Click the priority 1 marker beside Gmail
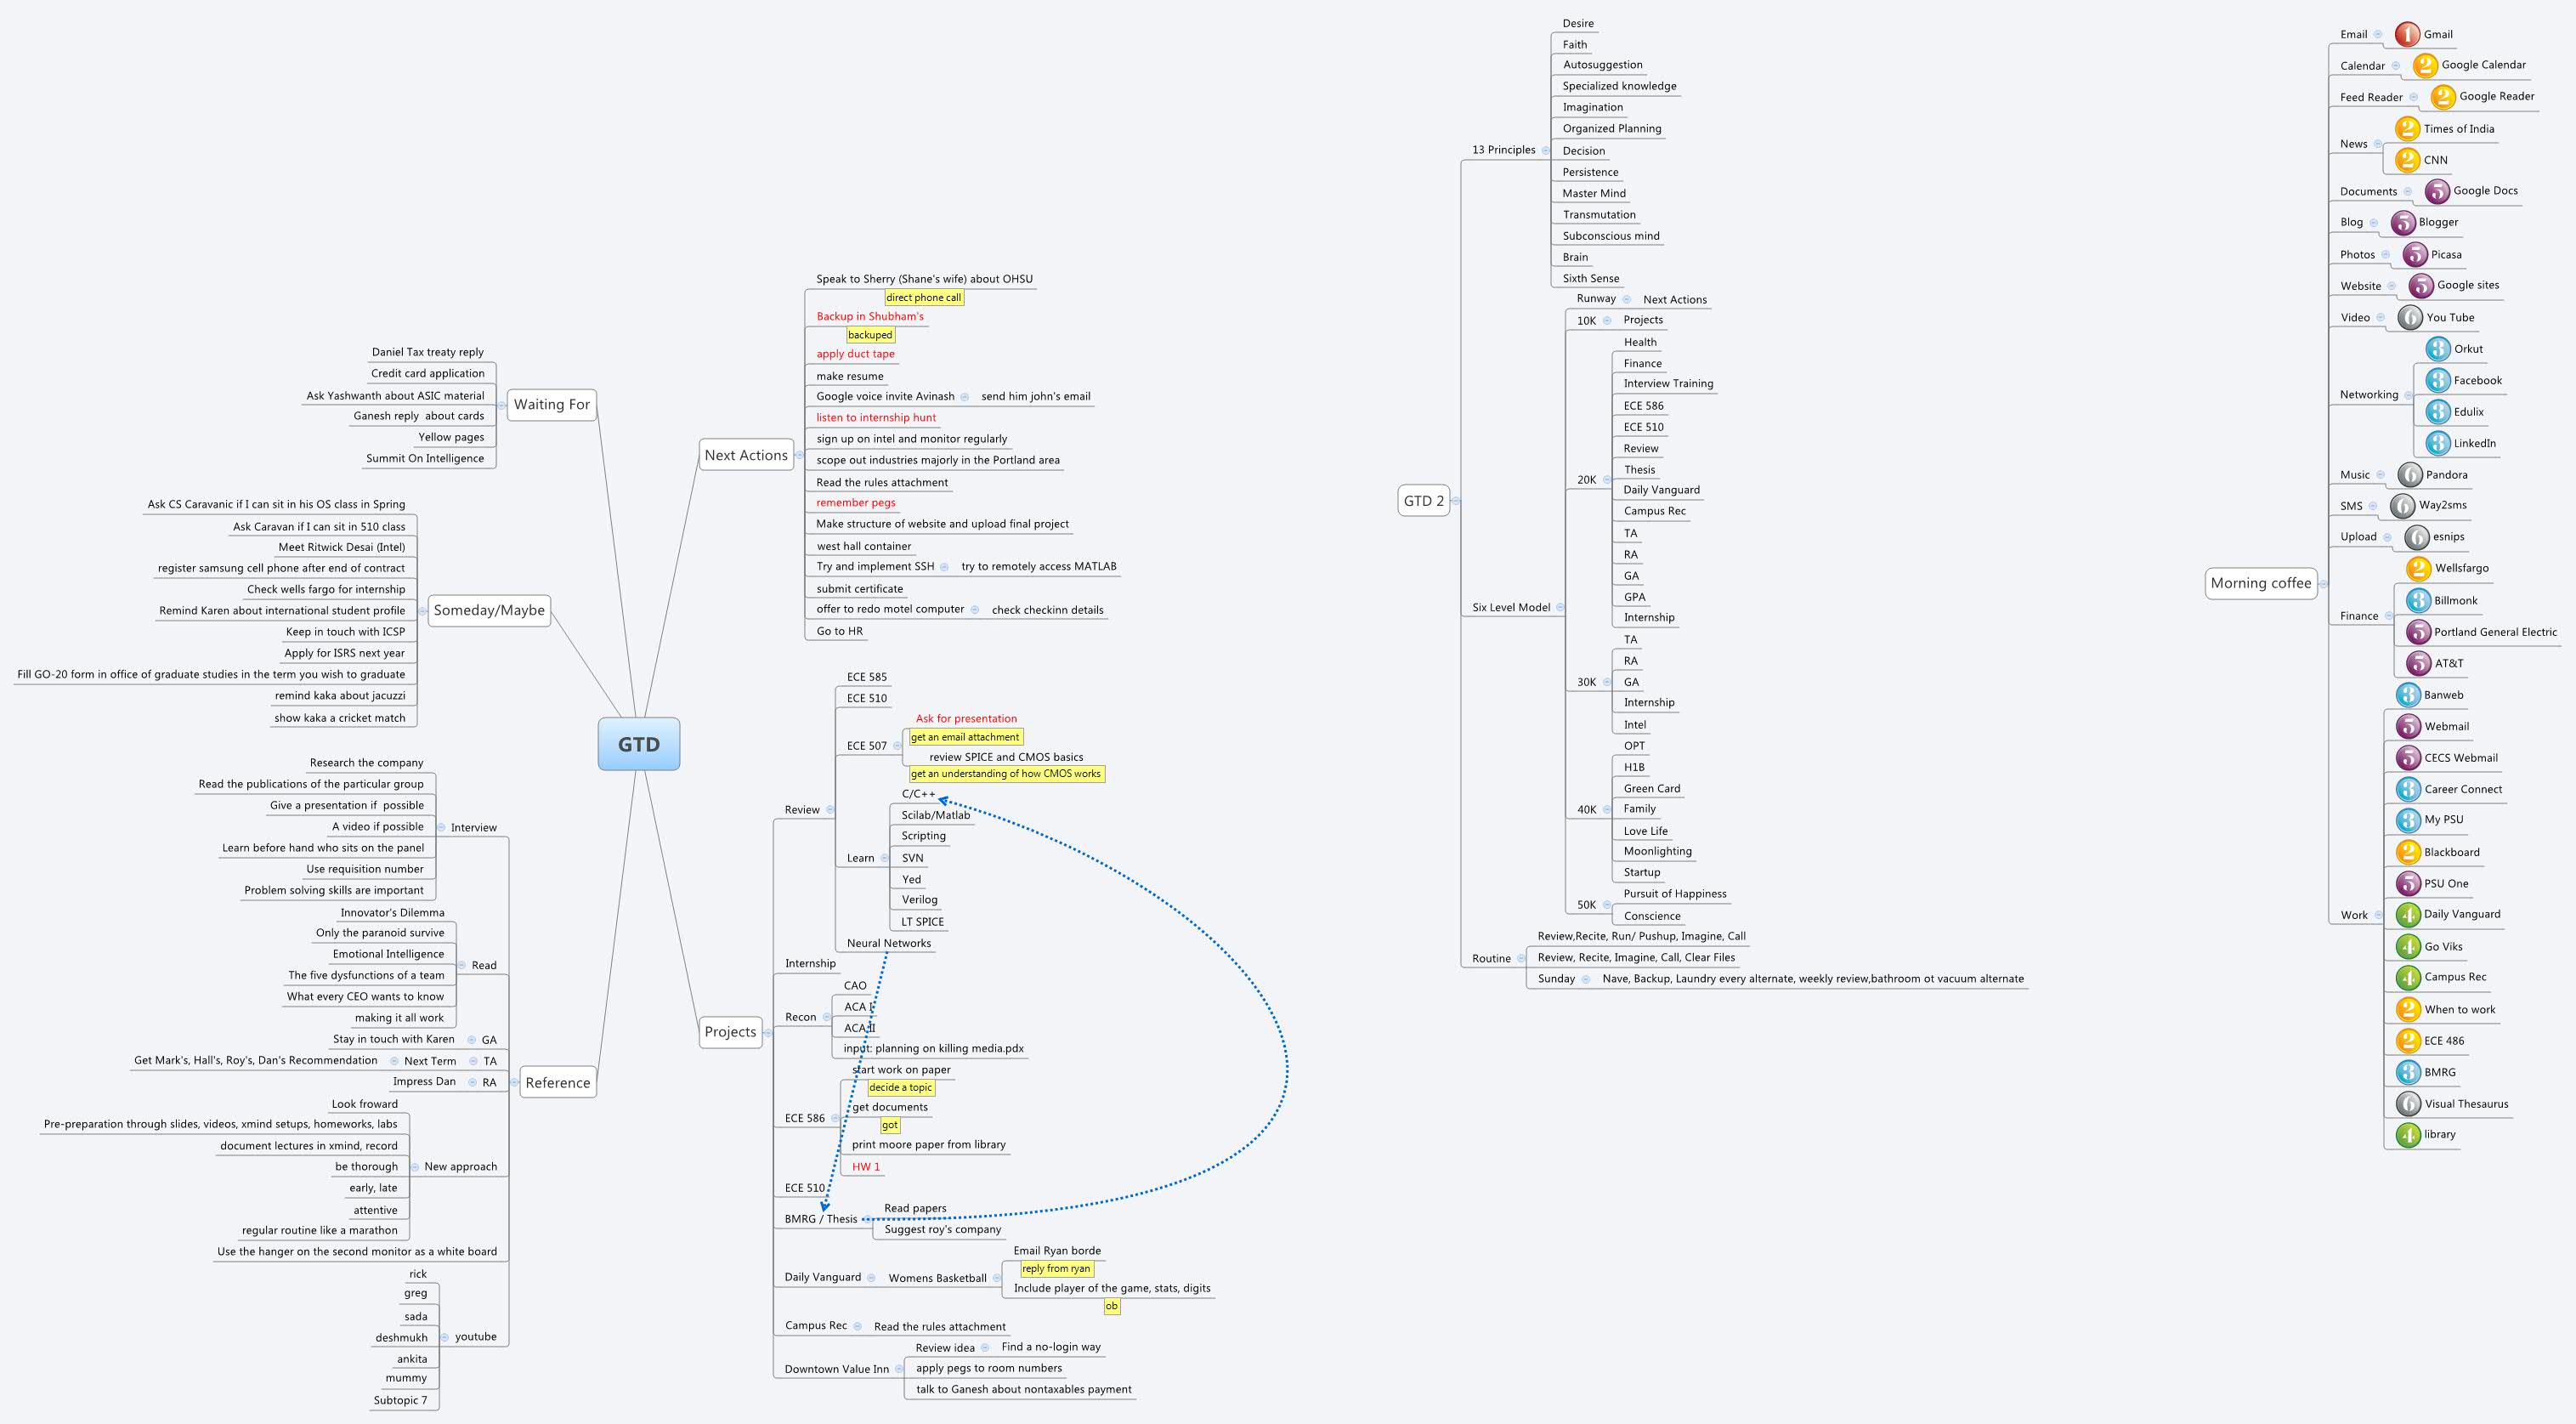The width and height of the screenshot is (2576, 1424). (x=2408, y=33)
